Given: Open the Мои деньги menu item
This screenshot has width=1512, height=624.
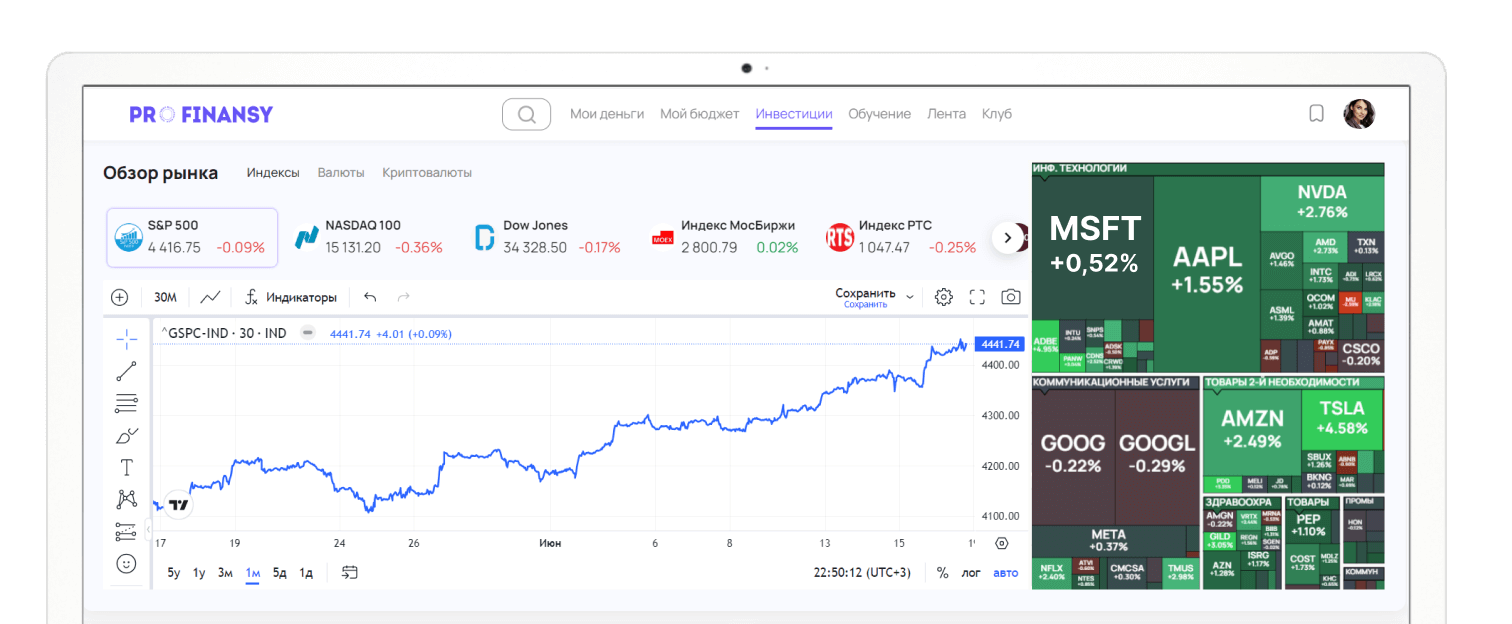Looking at the screenshot, I should coord(607,114).
